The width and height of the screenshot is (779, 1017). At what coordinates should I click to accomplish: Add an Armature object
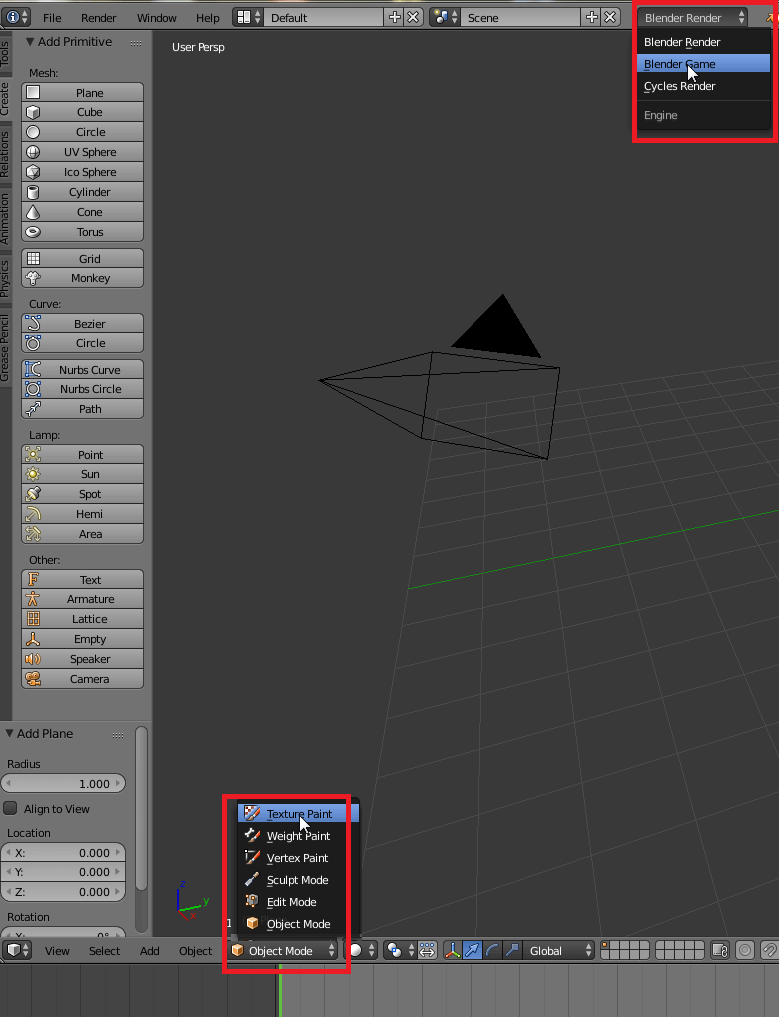coord(82,599)
